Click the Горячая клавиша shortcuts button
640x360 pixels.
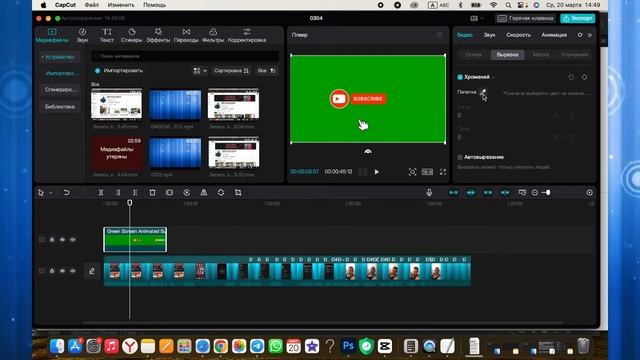526,18
